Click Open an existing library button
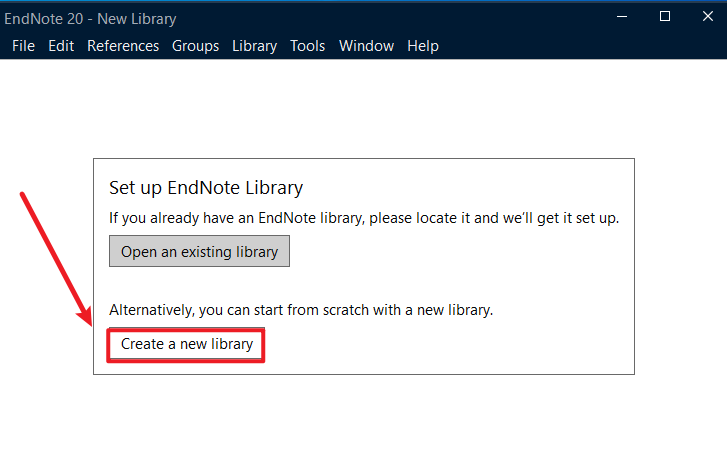 click(199, 251)
